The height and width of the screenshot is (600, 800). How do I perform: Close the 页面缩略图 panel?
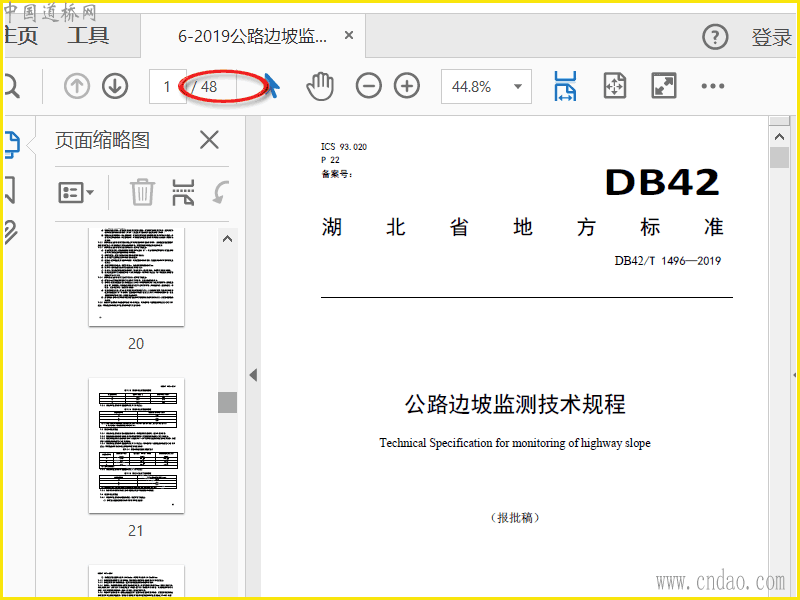[209, 140]
